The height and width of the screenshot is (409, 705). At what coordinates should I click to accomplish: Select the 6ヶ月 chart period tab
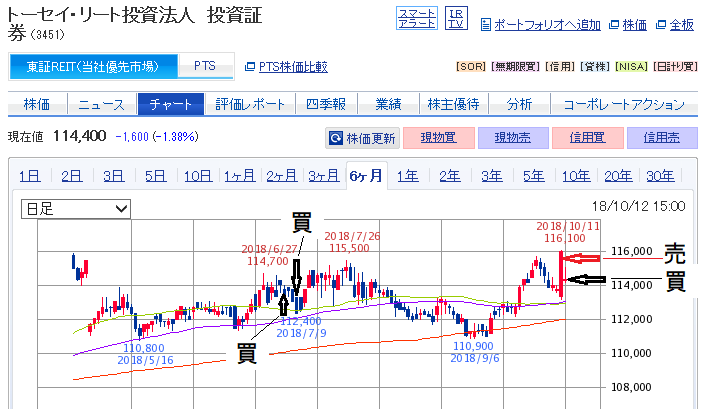[x=366, y=176]
